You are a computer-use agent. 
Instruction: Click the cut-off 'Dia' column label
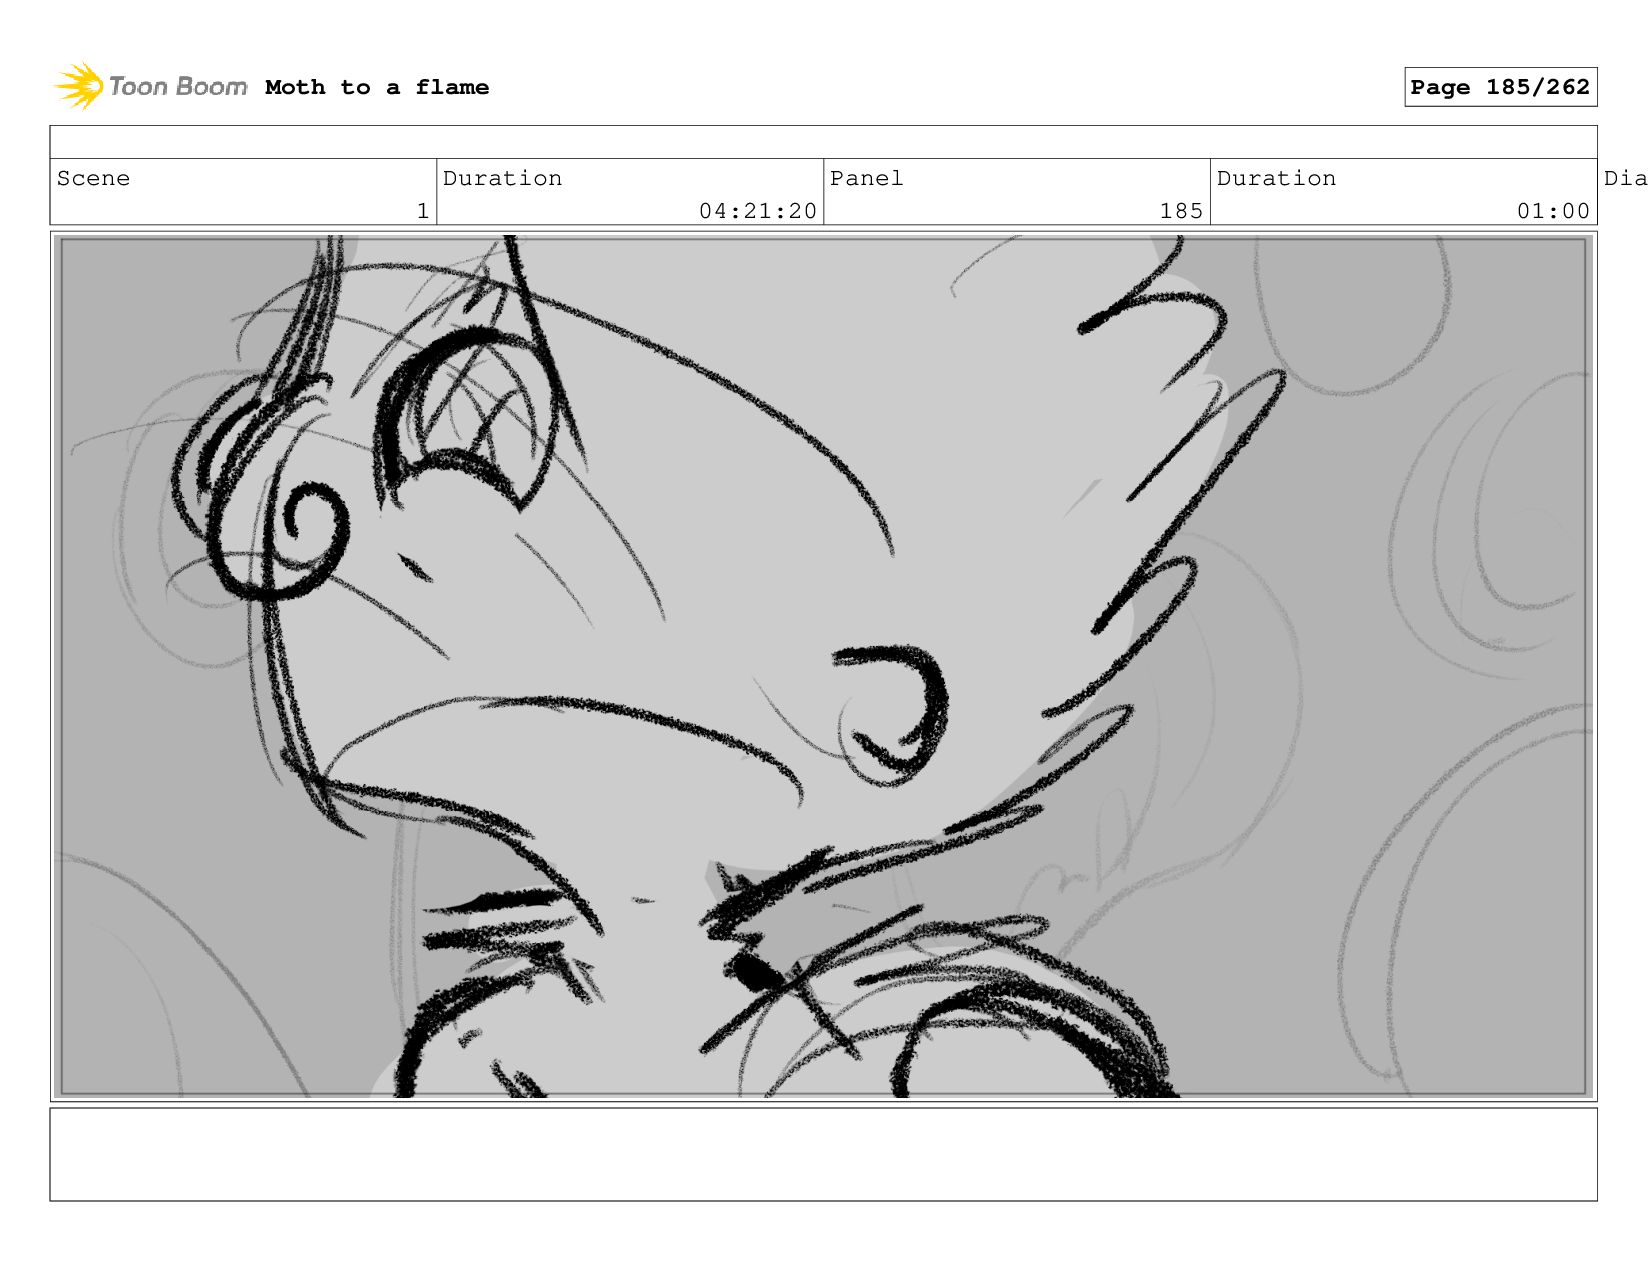coord(1625,178)
